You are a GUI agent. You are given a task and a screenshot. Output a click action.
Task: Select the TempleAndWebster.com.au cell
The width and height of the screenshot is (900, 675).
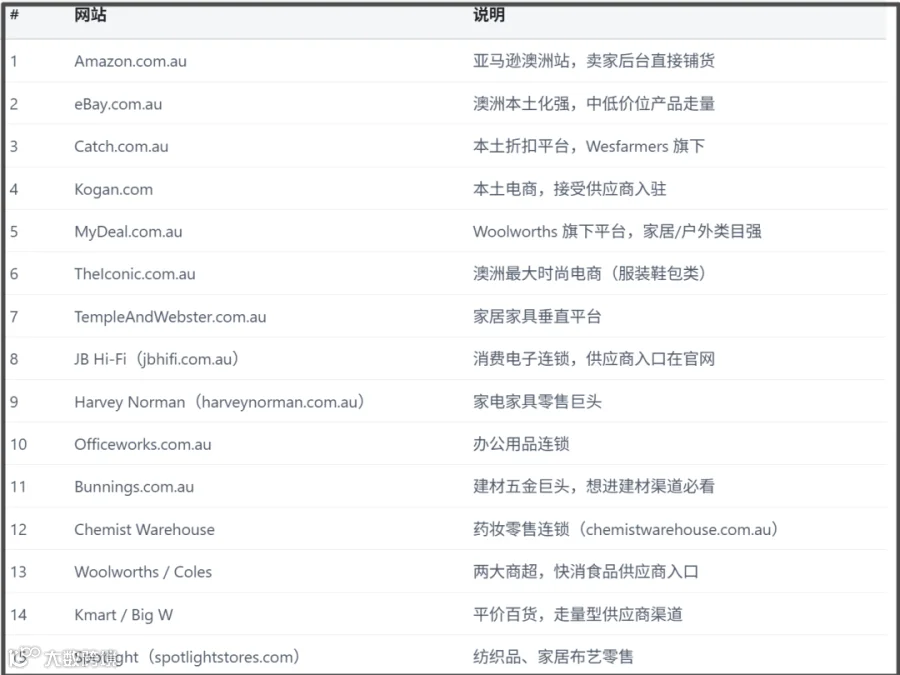(170, 317)
